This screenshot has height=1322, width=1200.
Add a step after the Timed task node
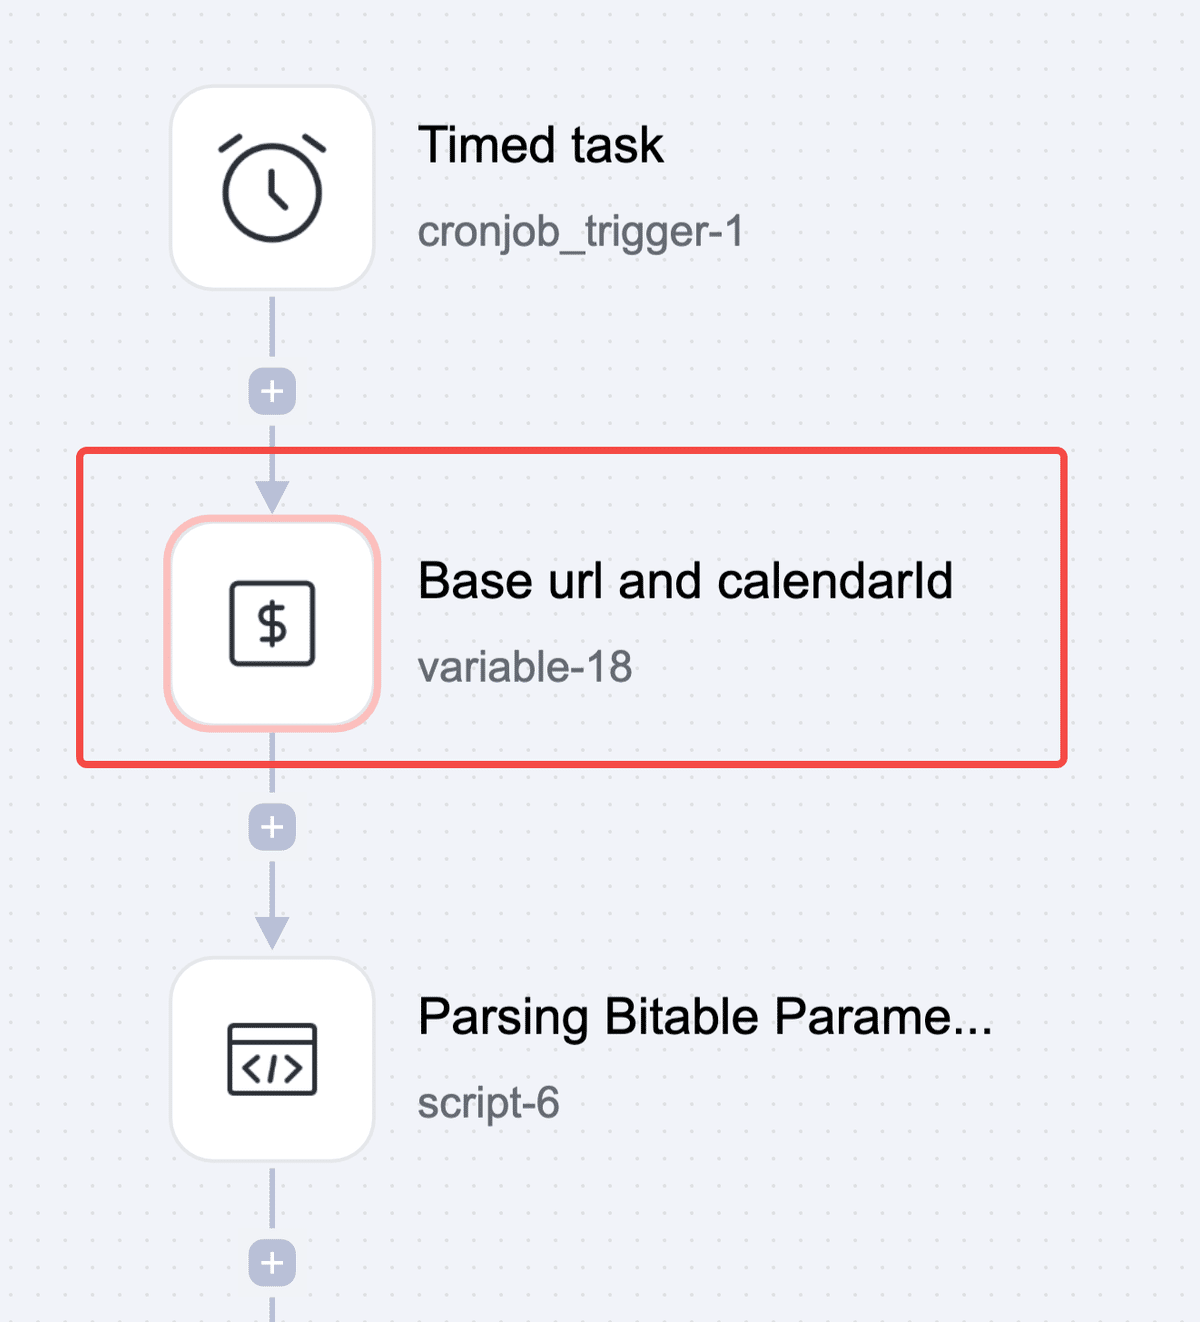tap(272, 391)
